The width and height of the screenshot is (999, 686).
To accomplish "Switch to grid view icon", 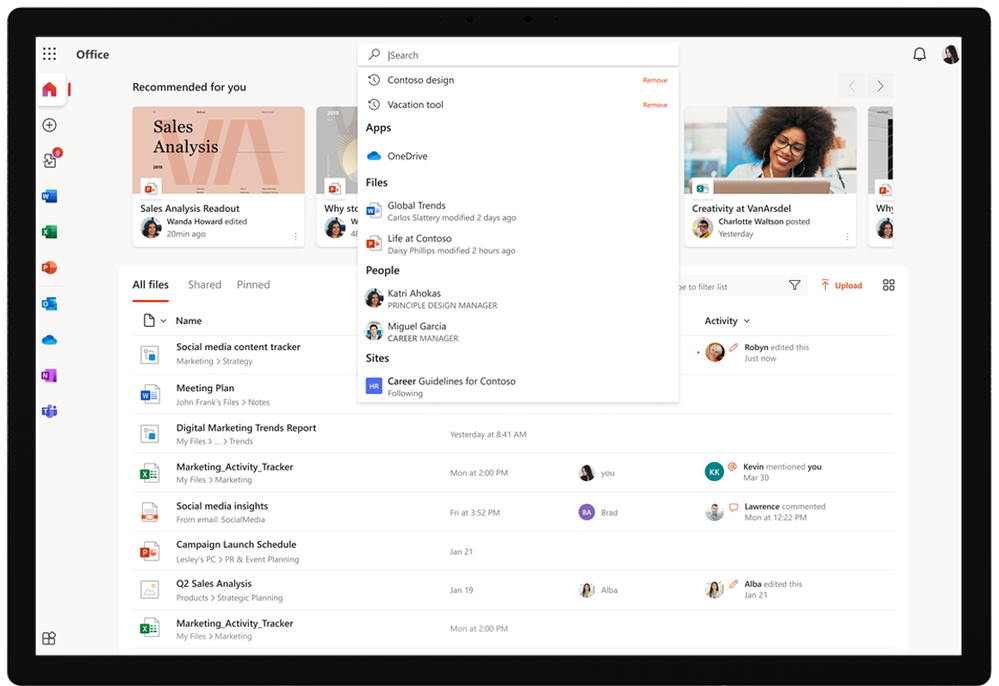I will pos(888,285).
